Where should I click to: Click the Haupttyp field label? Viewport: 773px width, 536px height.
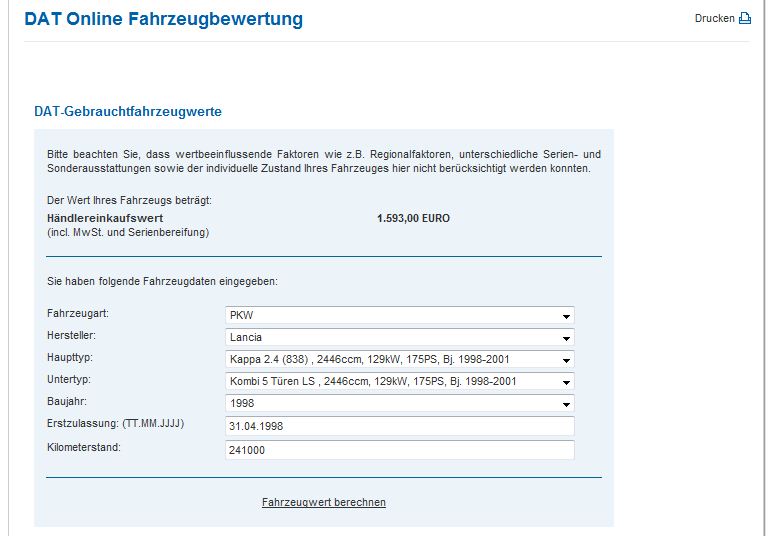click(x=72, y=358)
